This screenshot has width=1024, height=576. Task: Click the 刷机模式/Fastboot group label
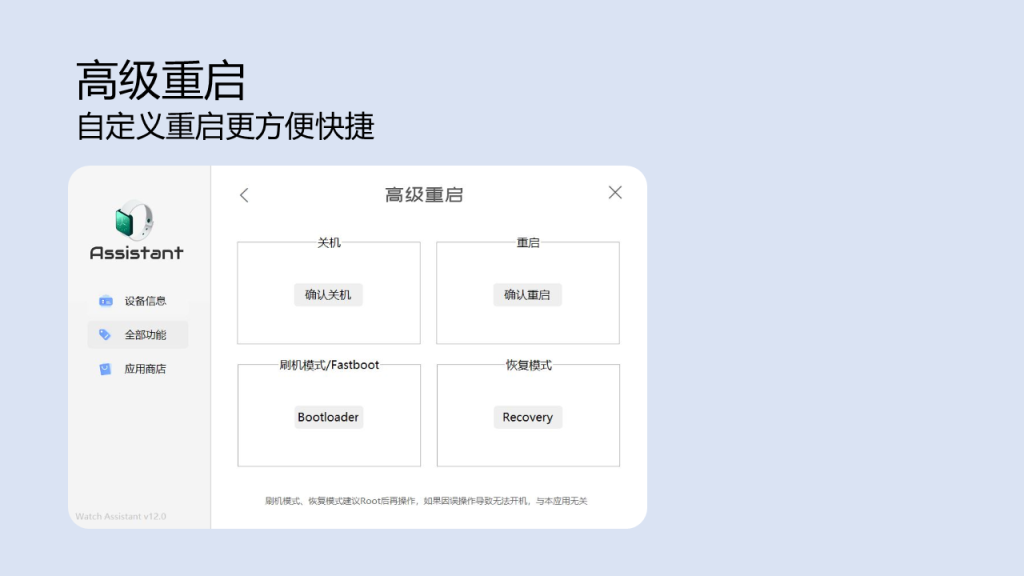click(329, 365)
